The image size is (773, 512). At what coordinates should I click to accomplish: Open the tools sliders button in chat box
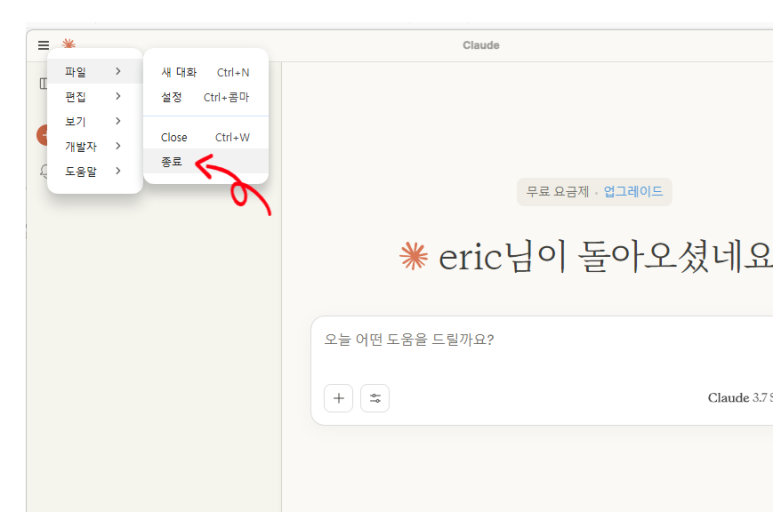[x=375, y=398]
